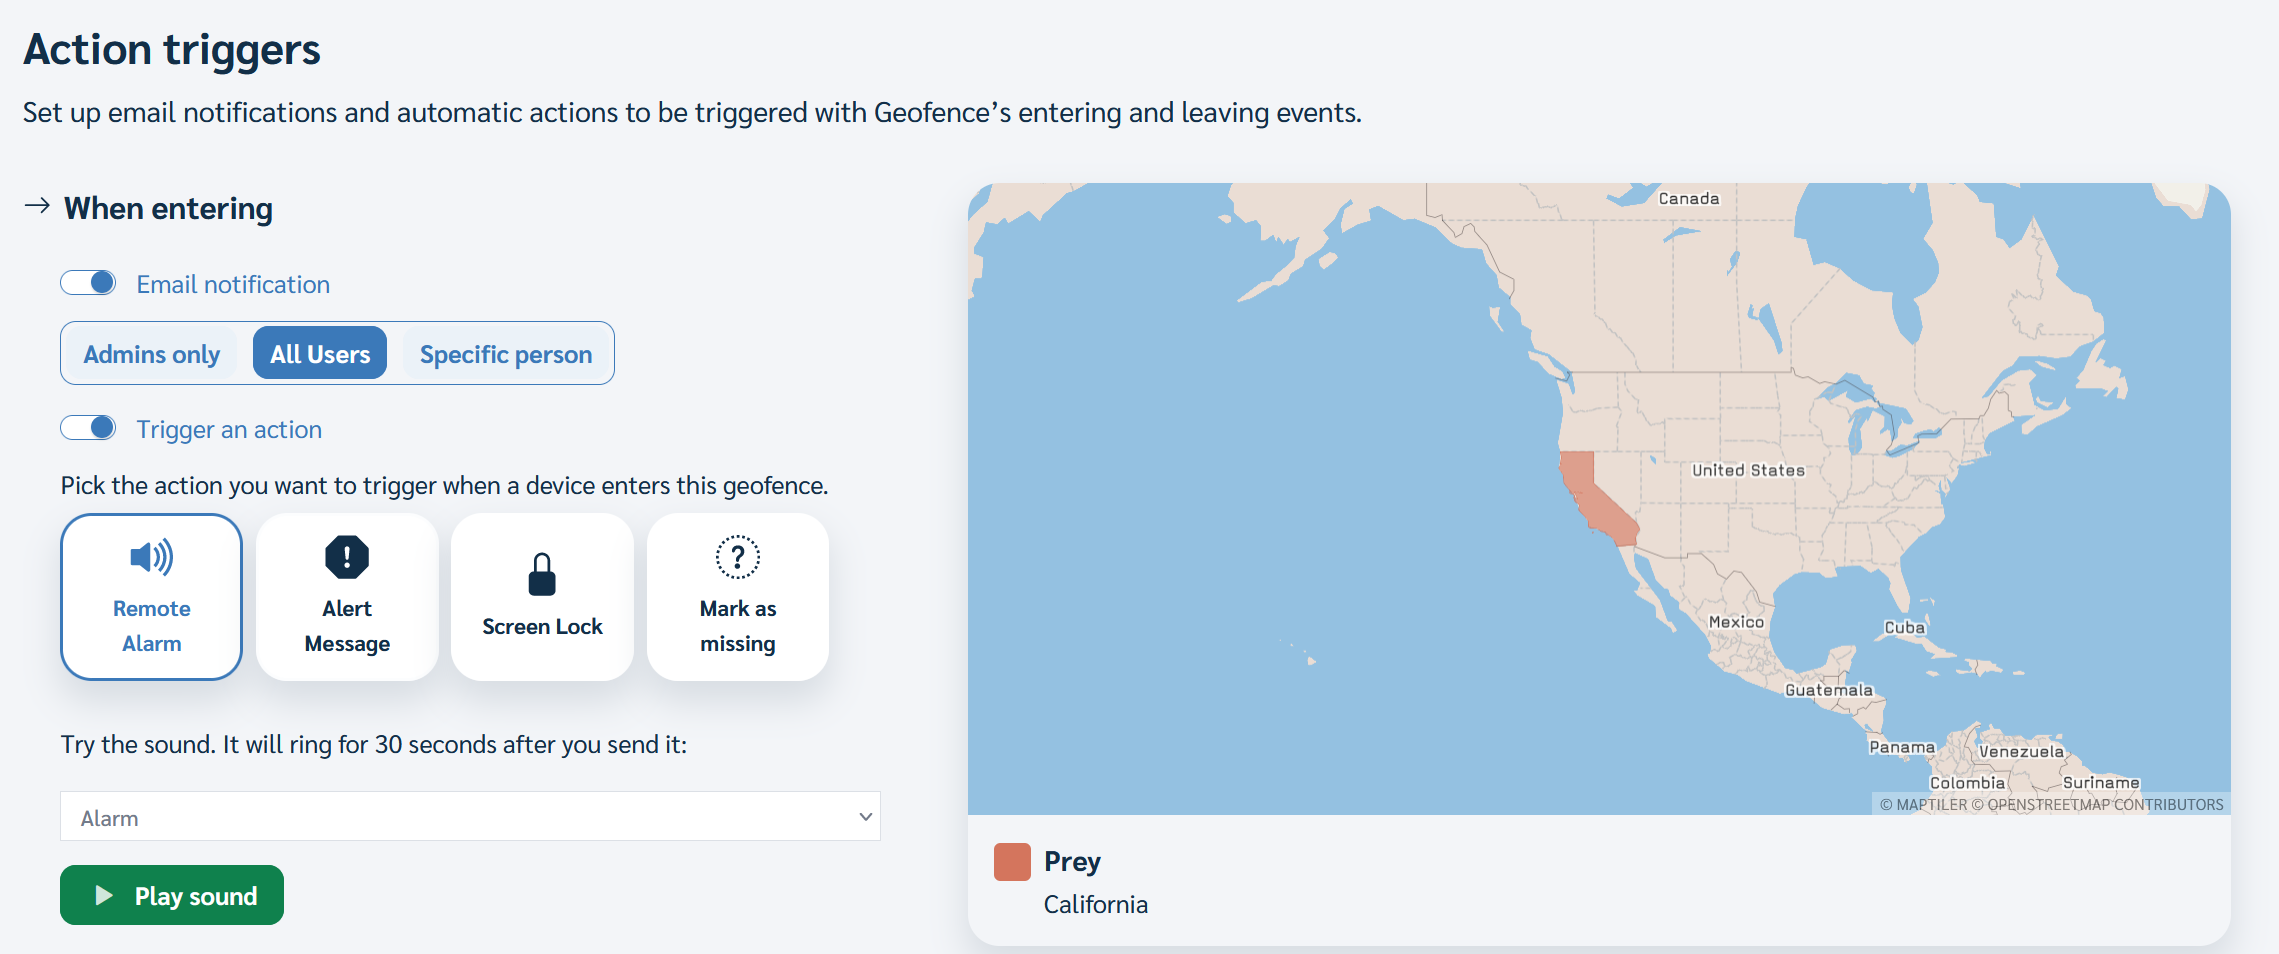Viewport: 2279px width, 954px height.
Task: Choose the Alert Message exclamation icon
Action: click(347, 557)
